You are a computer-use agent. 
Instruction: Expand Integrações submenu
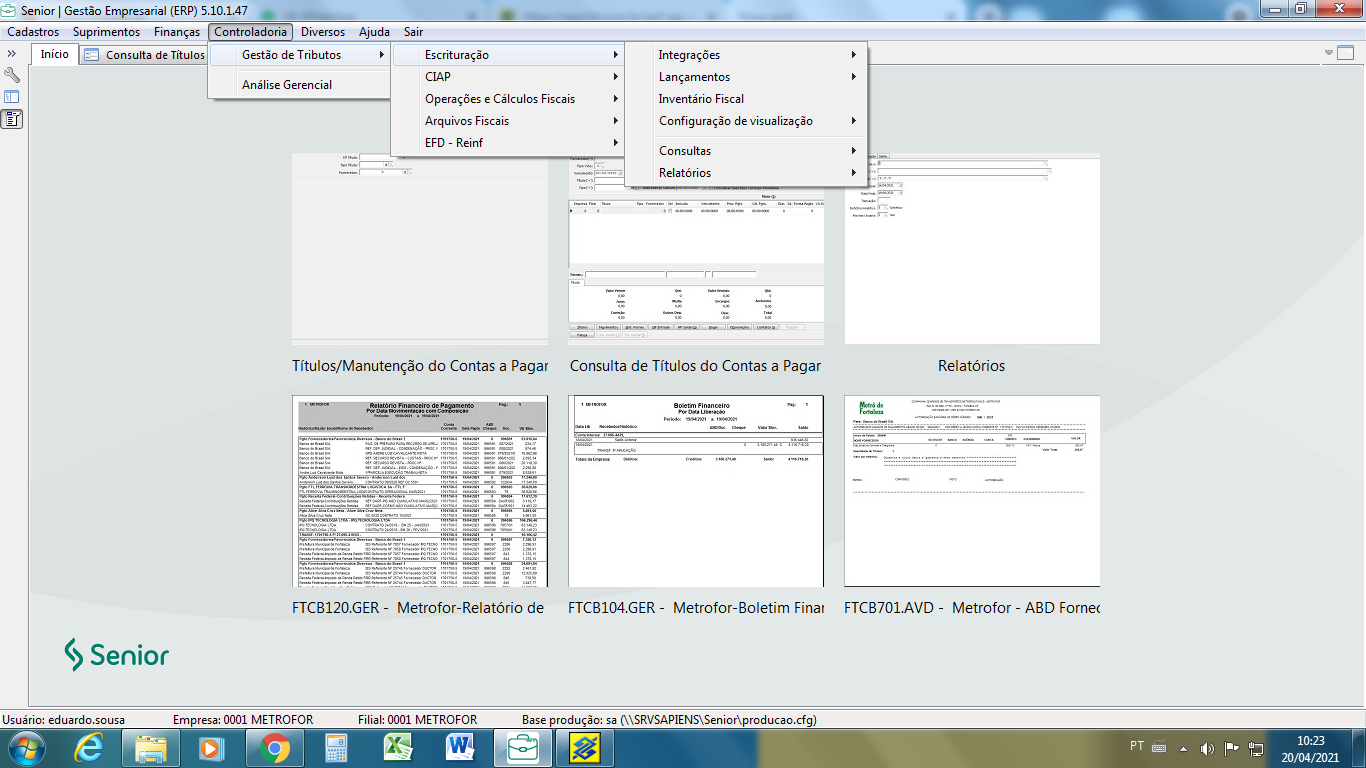click(x=746, y=55)
